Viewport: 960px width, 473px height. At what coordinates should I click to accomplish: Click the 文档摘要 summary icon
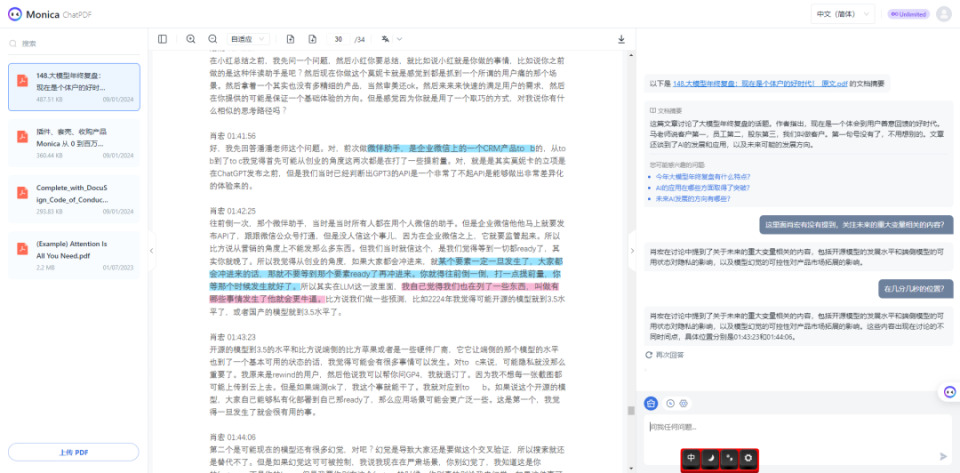[x=653, y=111]
